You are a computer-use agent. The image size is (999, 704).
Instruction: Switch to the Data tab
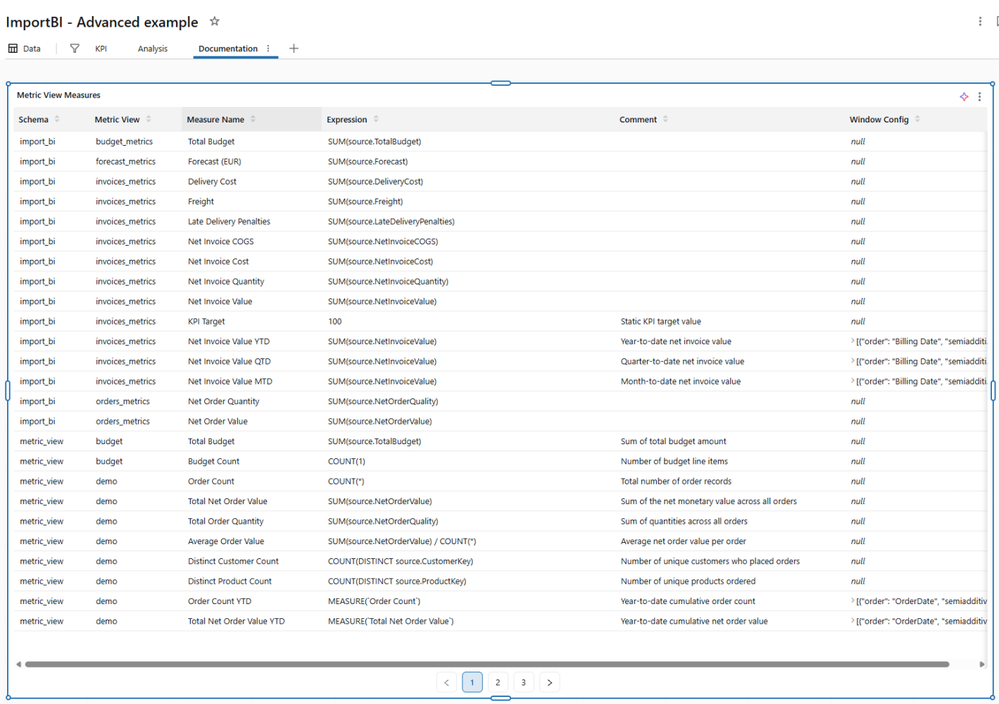[x=25, y=48]
